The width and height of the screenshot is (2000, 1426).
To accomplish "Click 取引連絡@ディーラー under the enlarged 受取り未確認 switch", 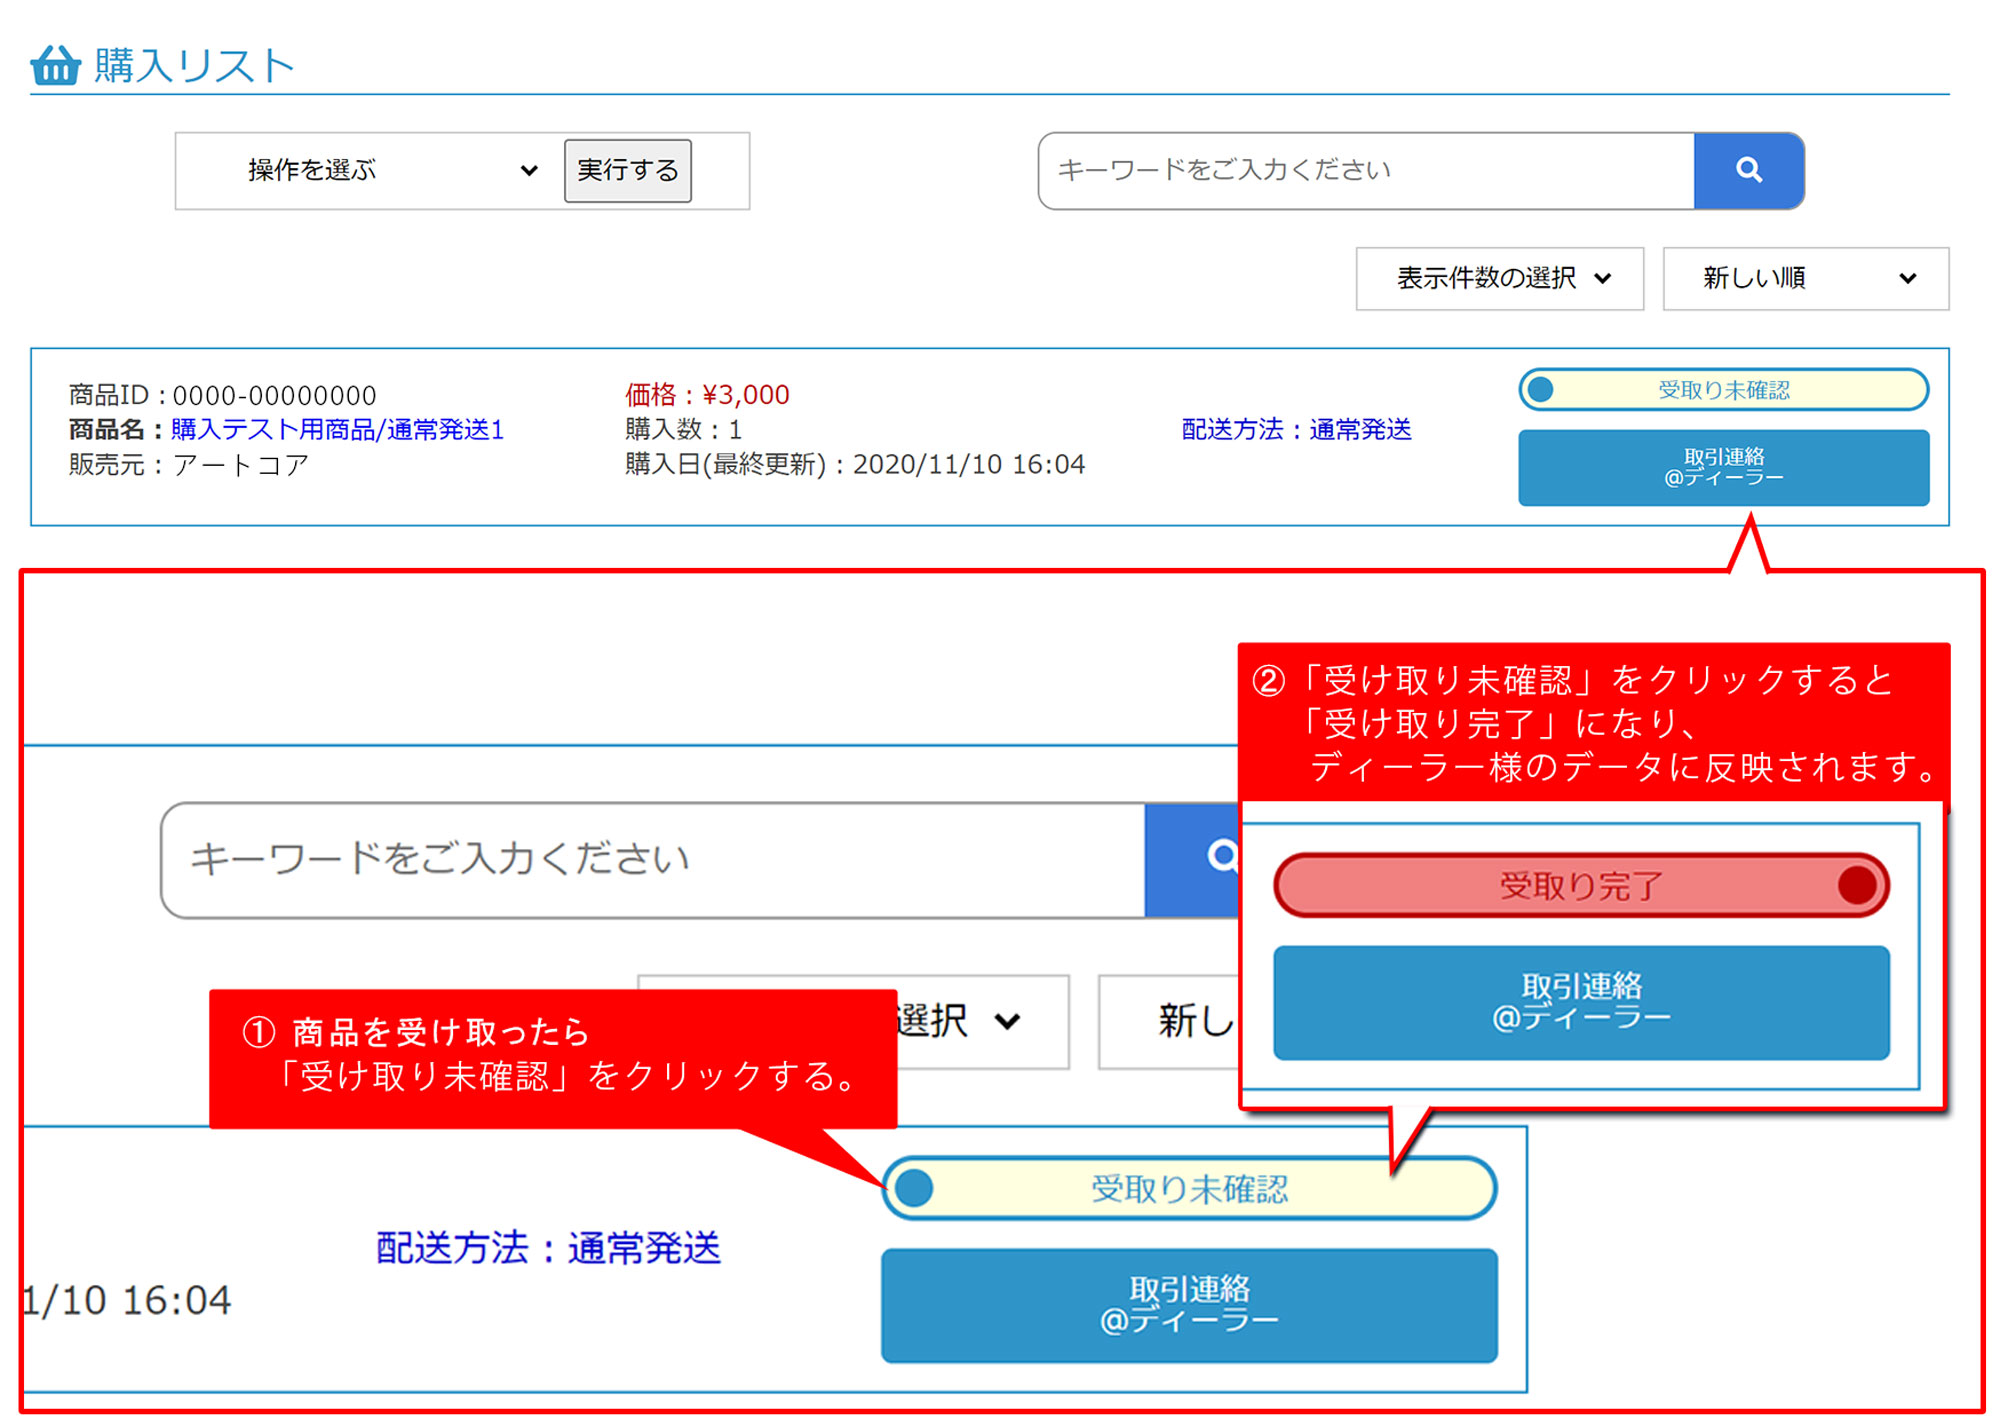I will [1189, 1304].
